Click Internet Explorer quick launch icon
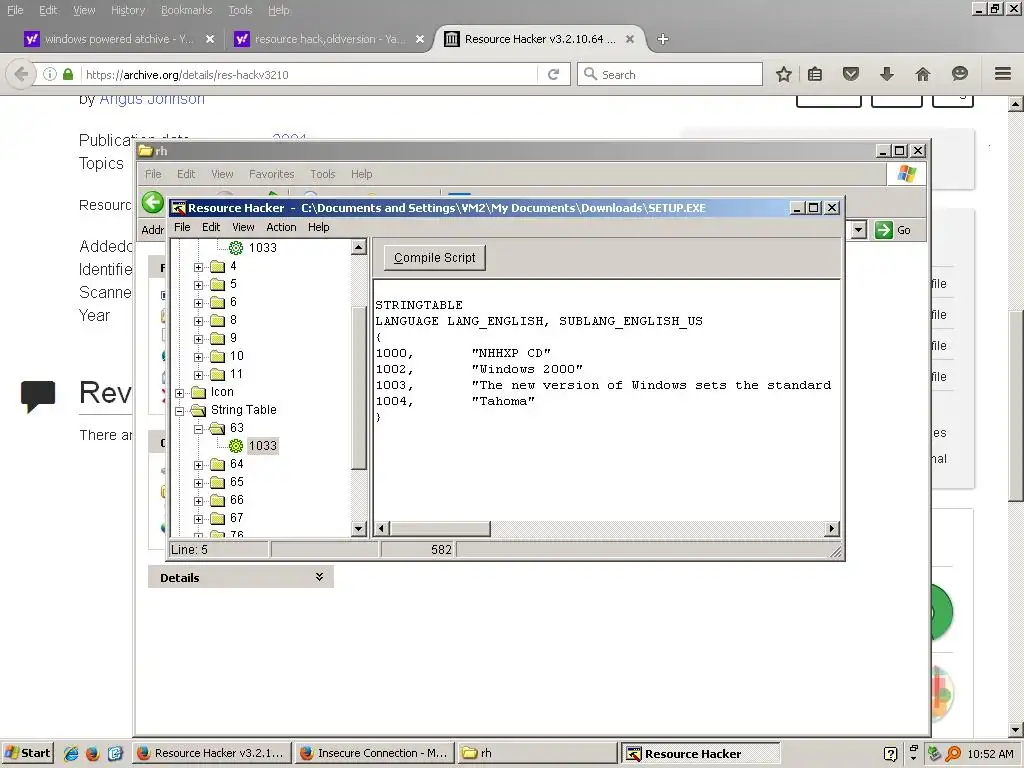 [71, 753]
